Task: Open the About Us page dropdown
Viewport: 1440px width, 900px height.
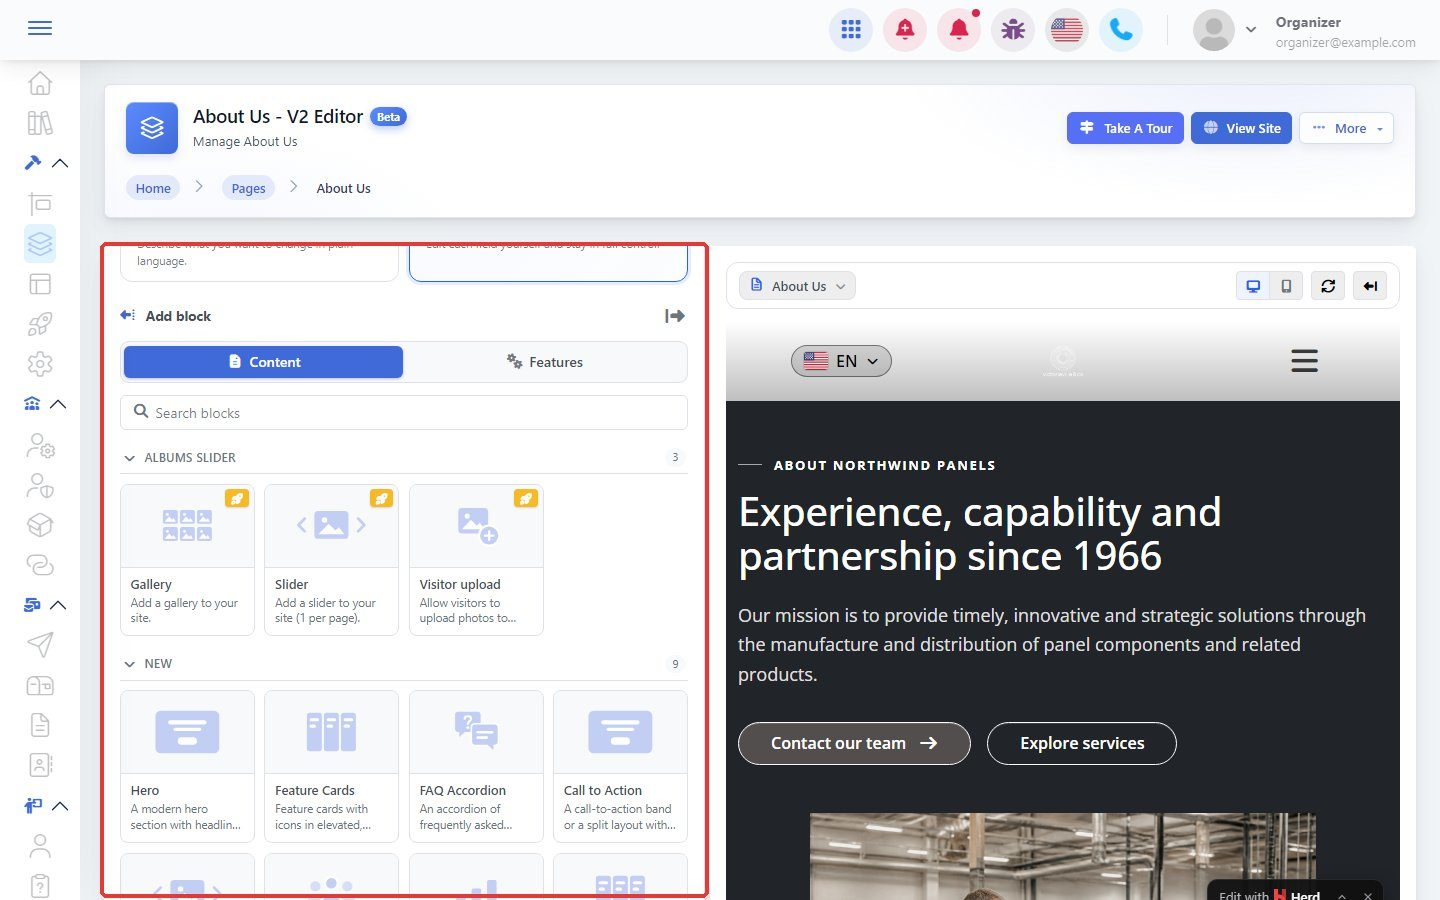Action: pyautogui.click(x=798, y=286)
